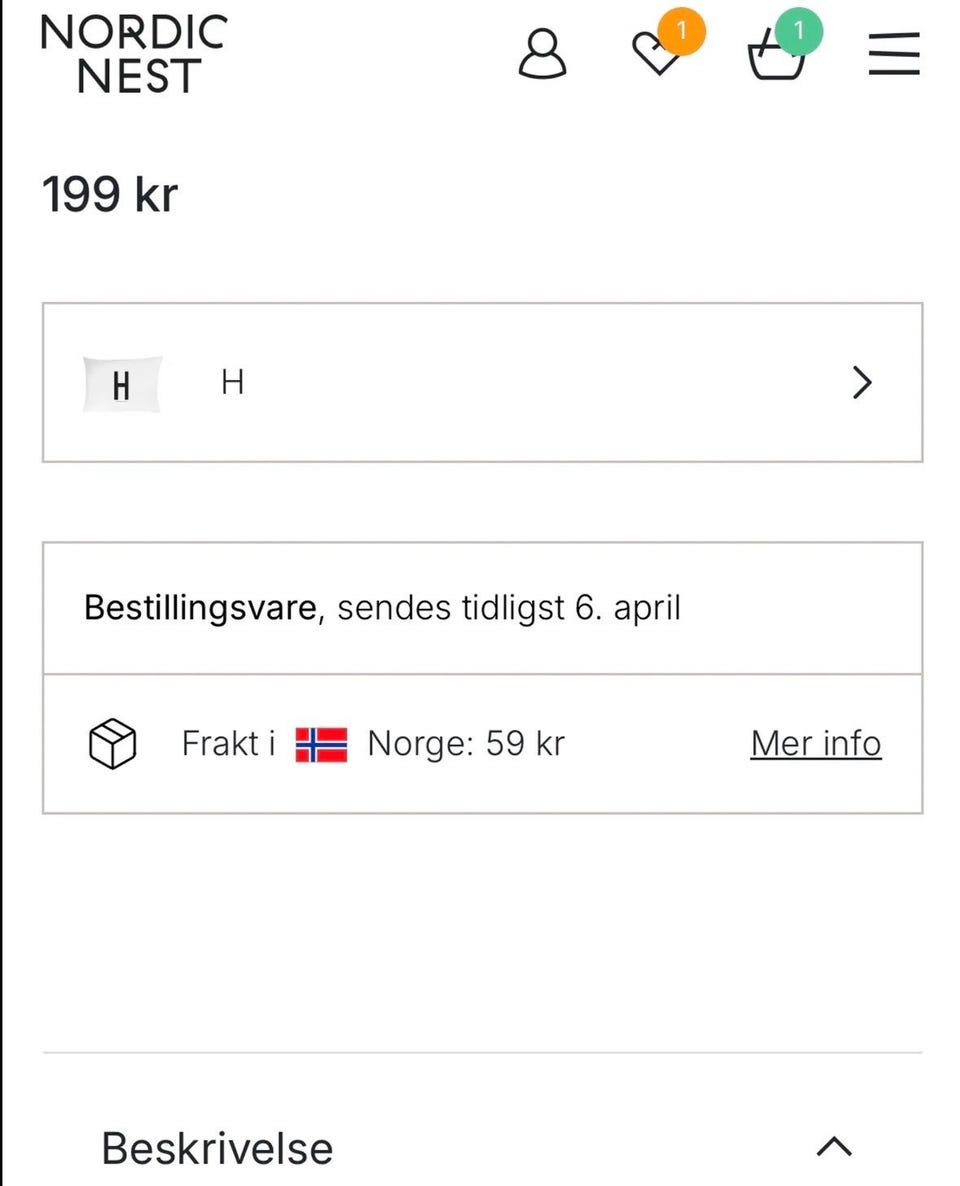
Task: Collapse Beskrivelse with the up chevron
Action: 834,1147
